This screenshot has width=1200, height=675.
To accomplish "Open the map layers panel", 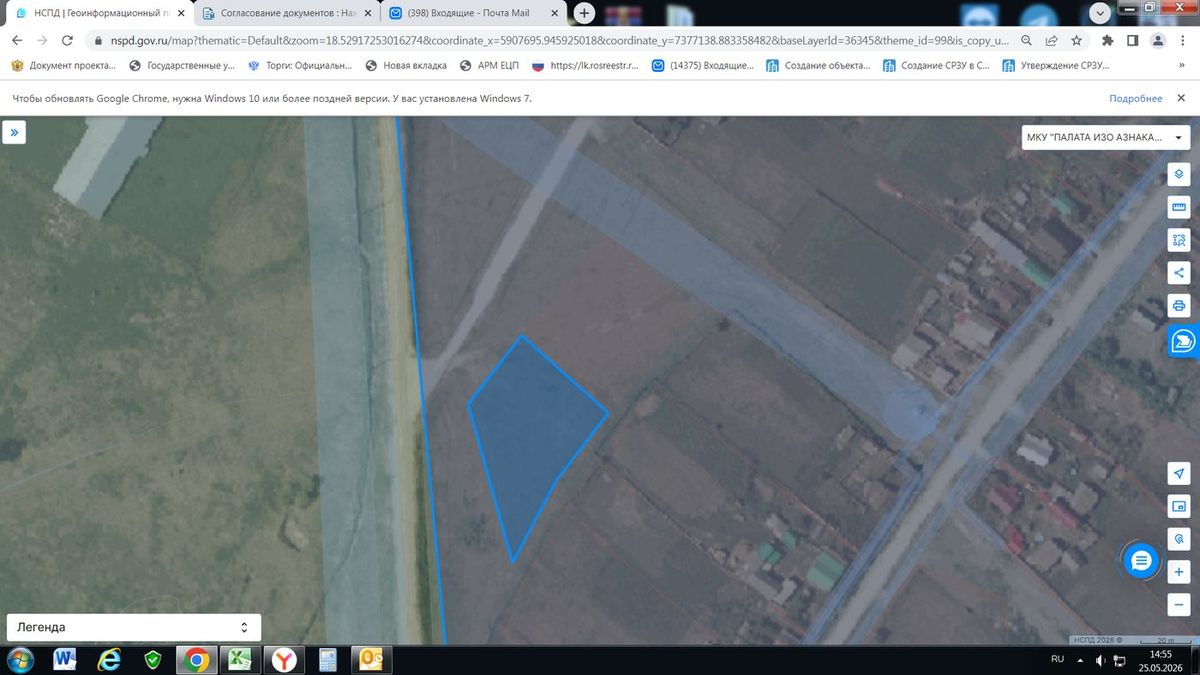I will (1179, 173).
